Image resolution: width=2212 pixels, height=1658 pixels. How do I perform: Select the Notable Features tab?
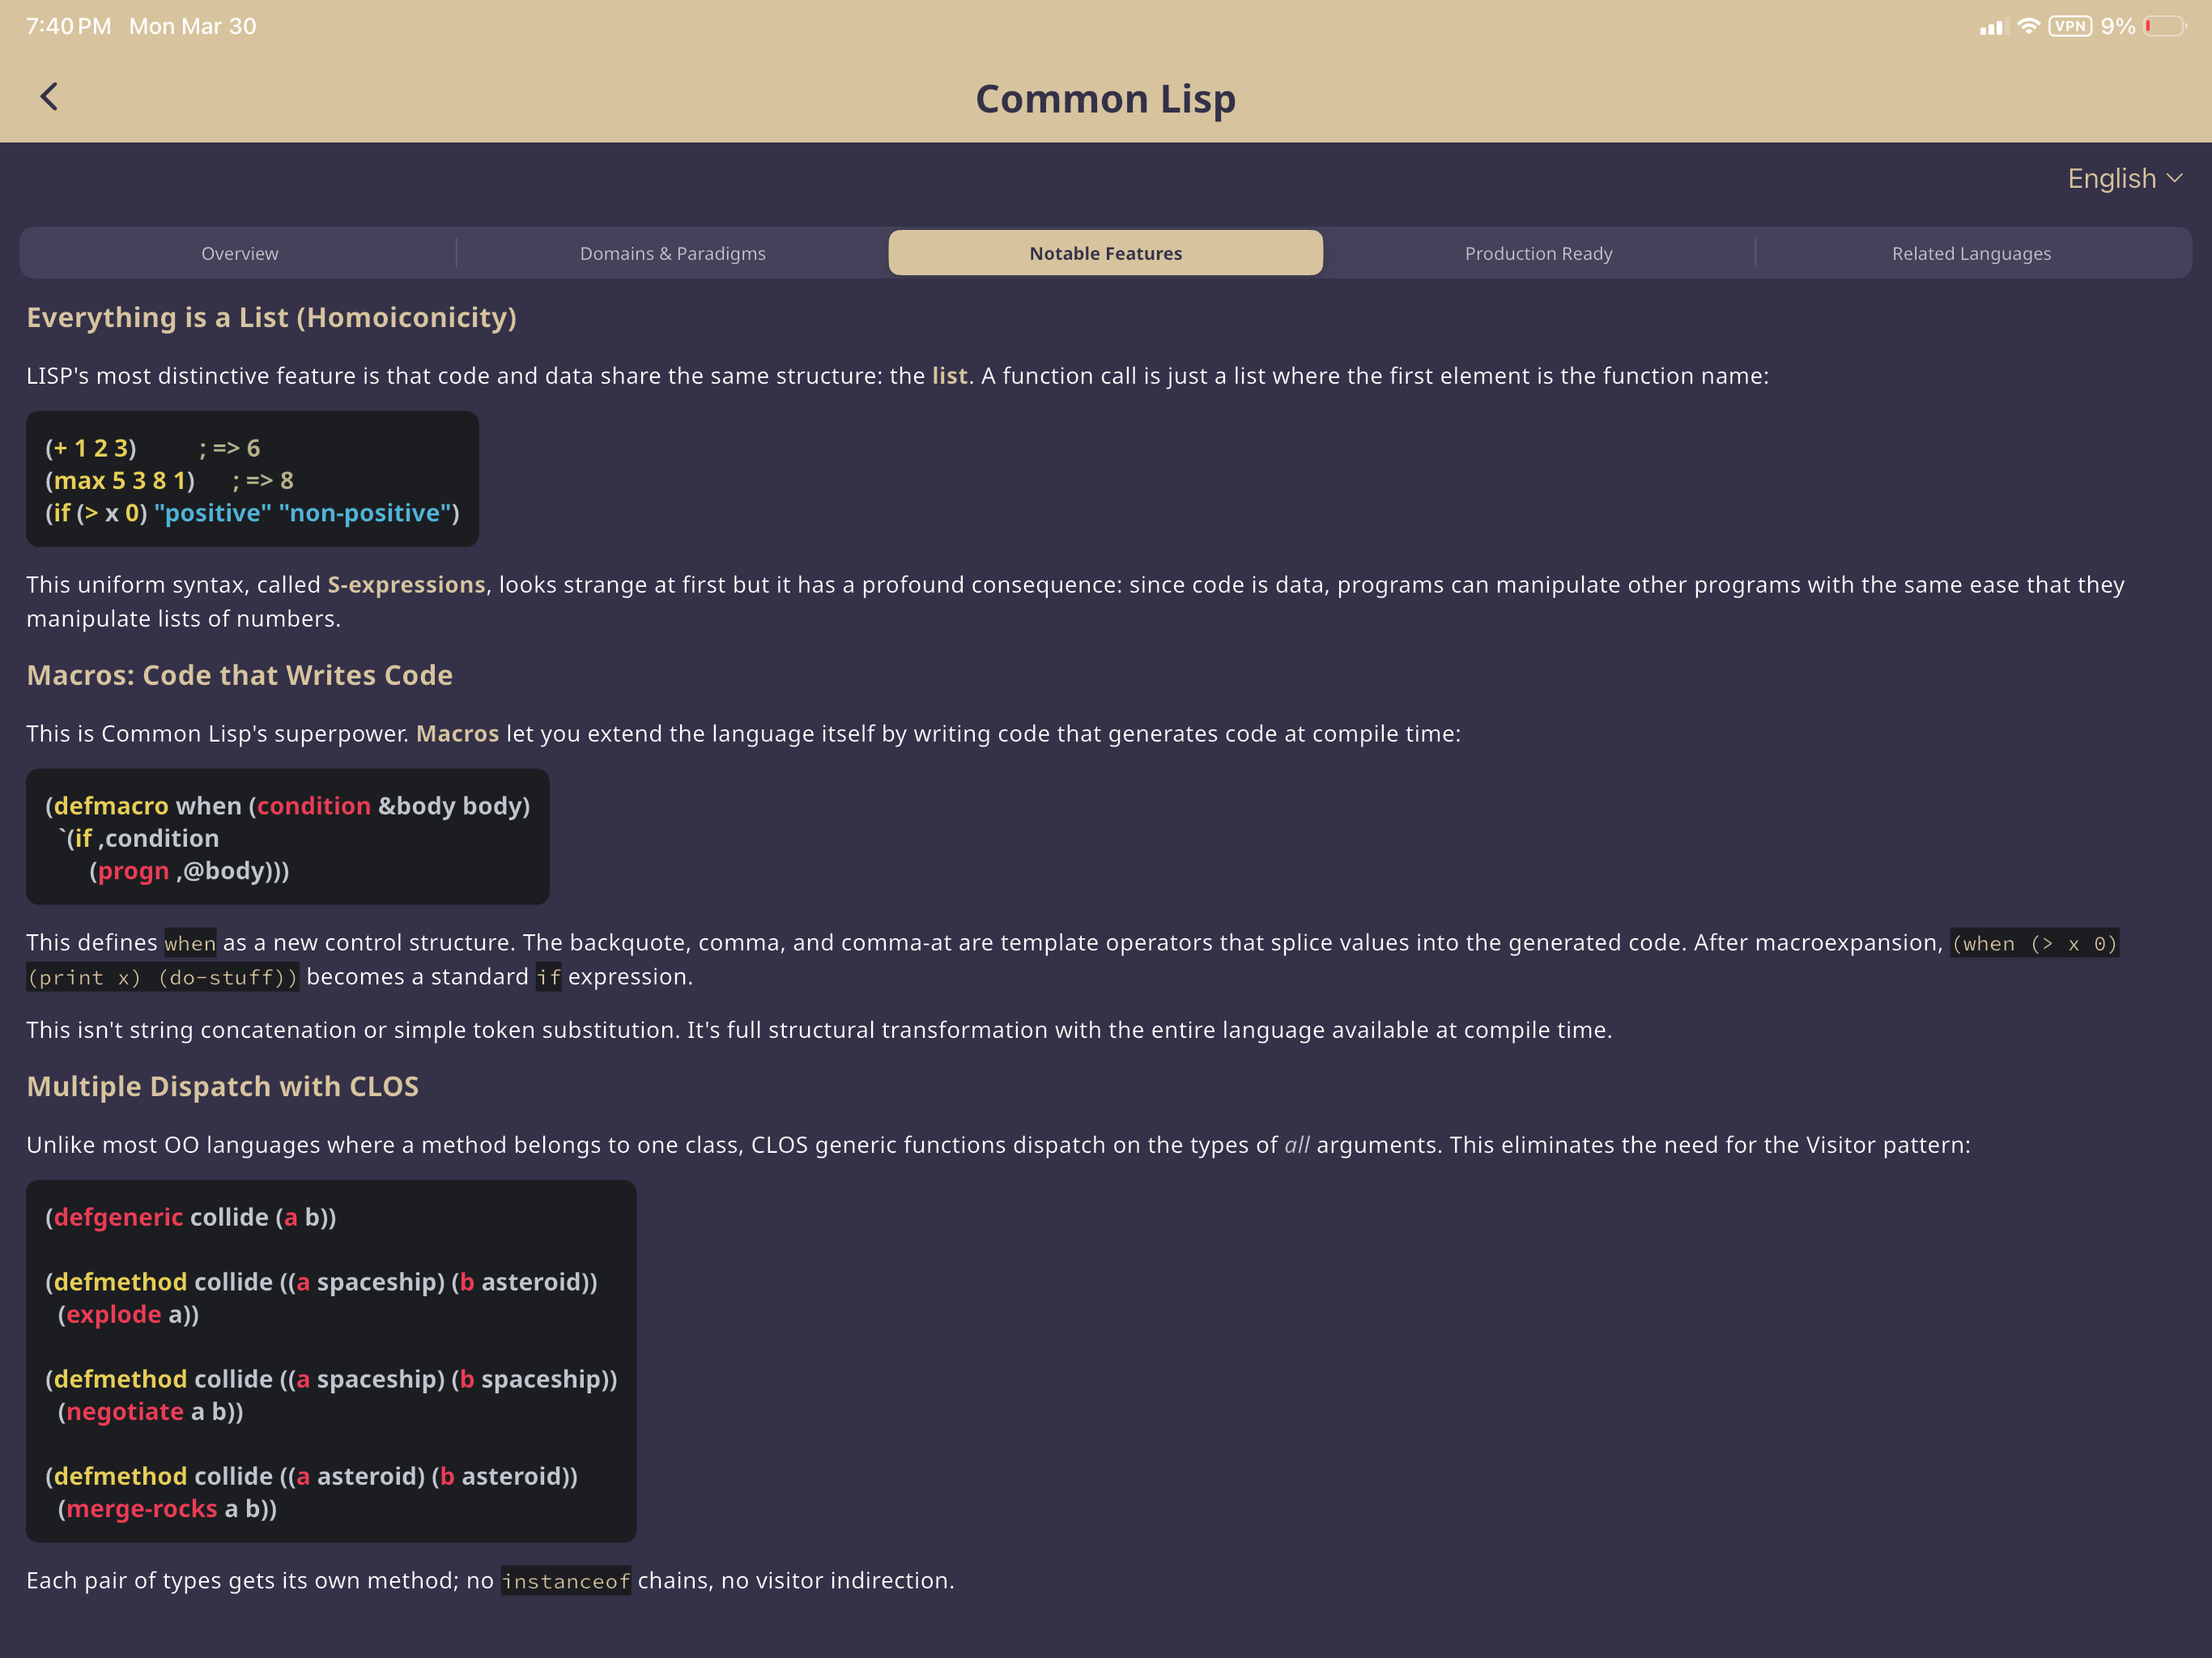(1105, 253)
